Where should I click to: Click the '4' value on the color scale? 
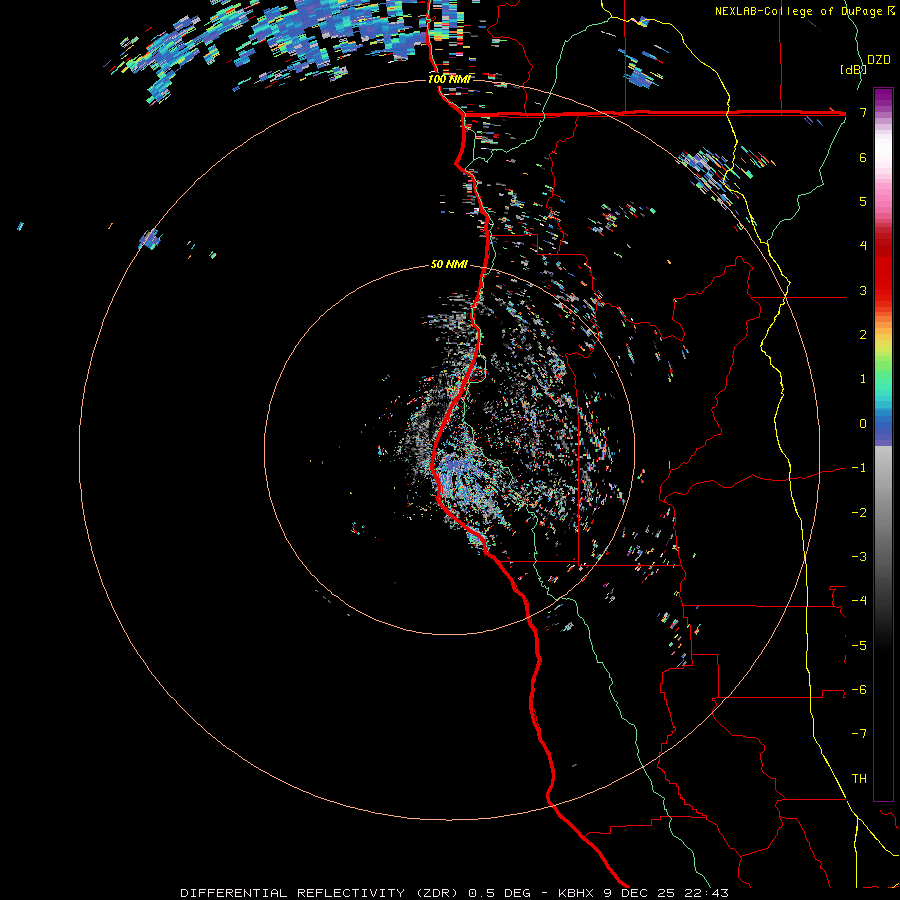coord(863,246)
